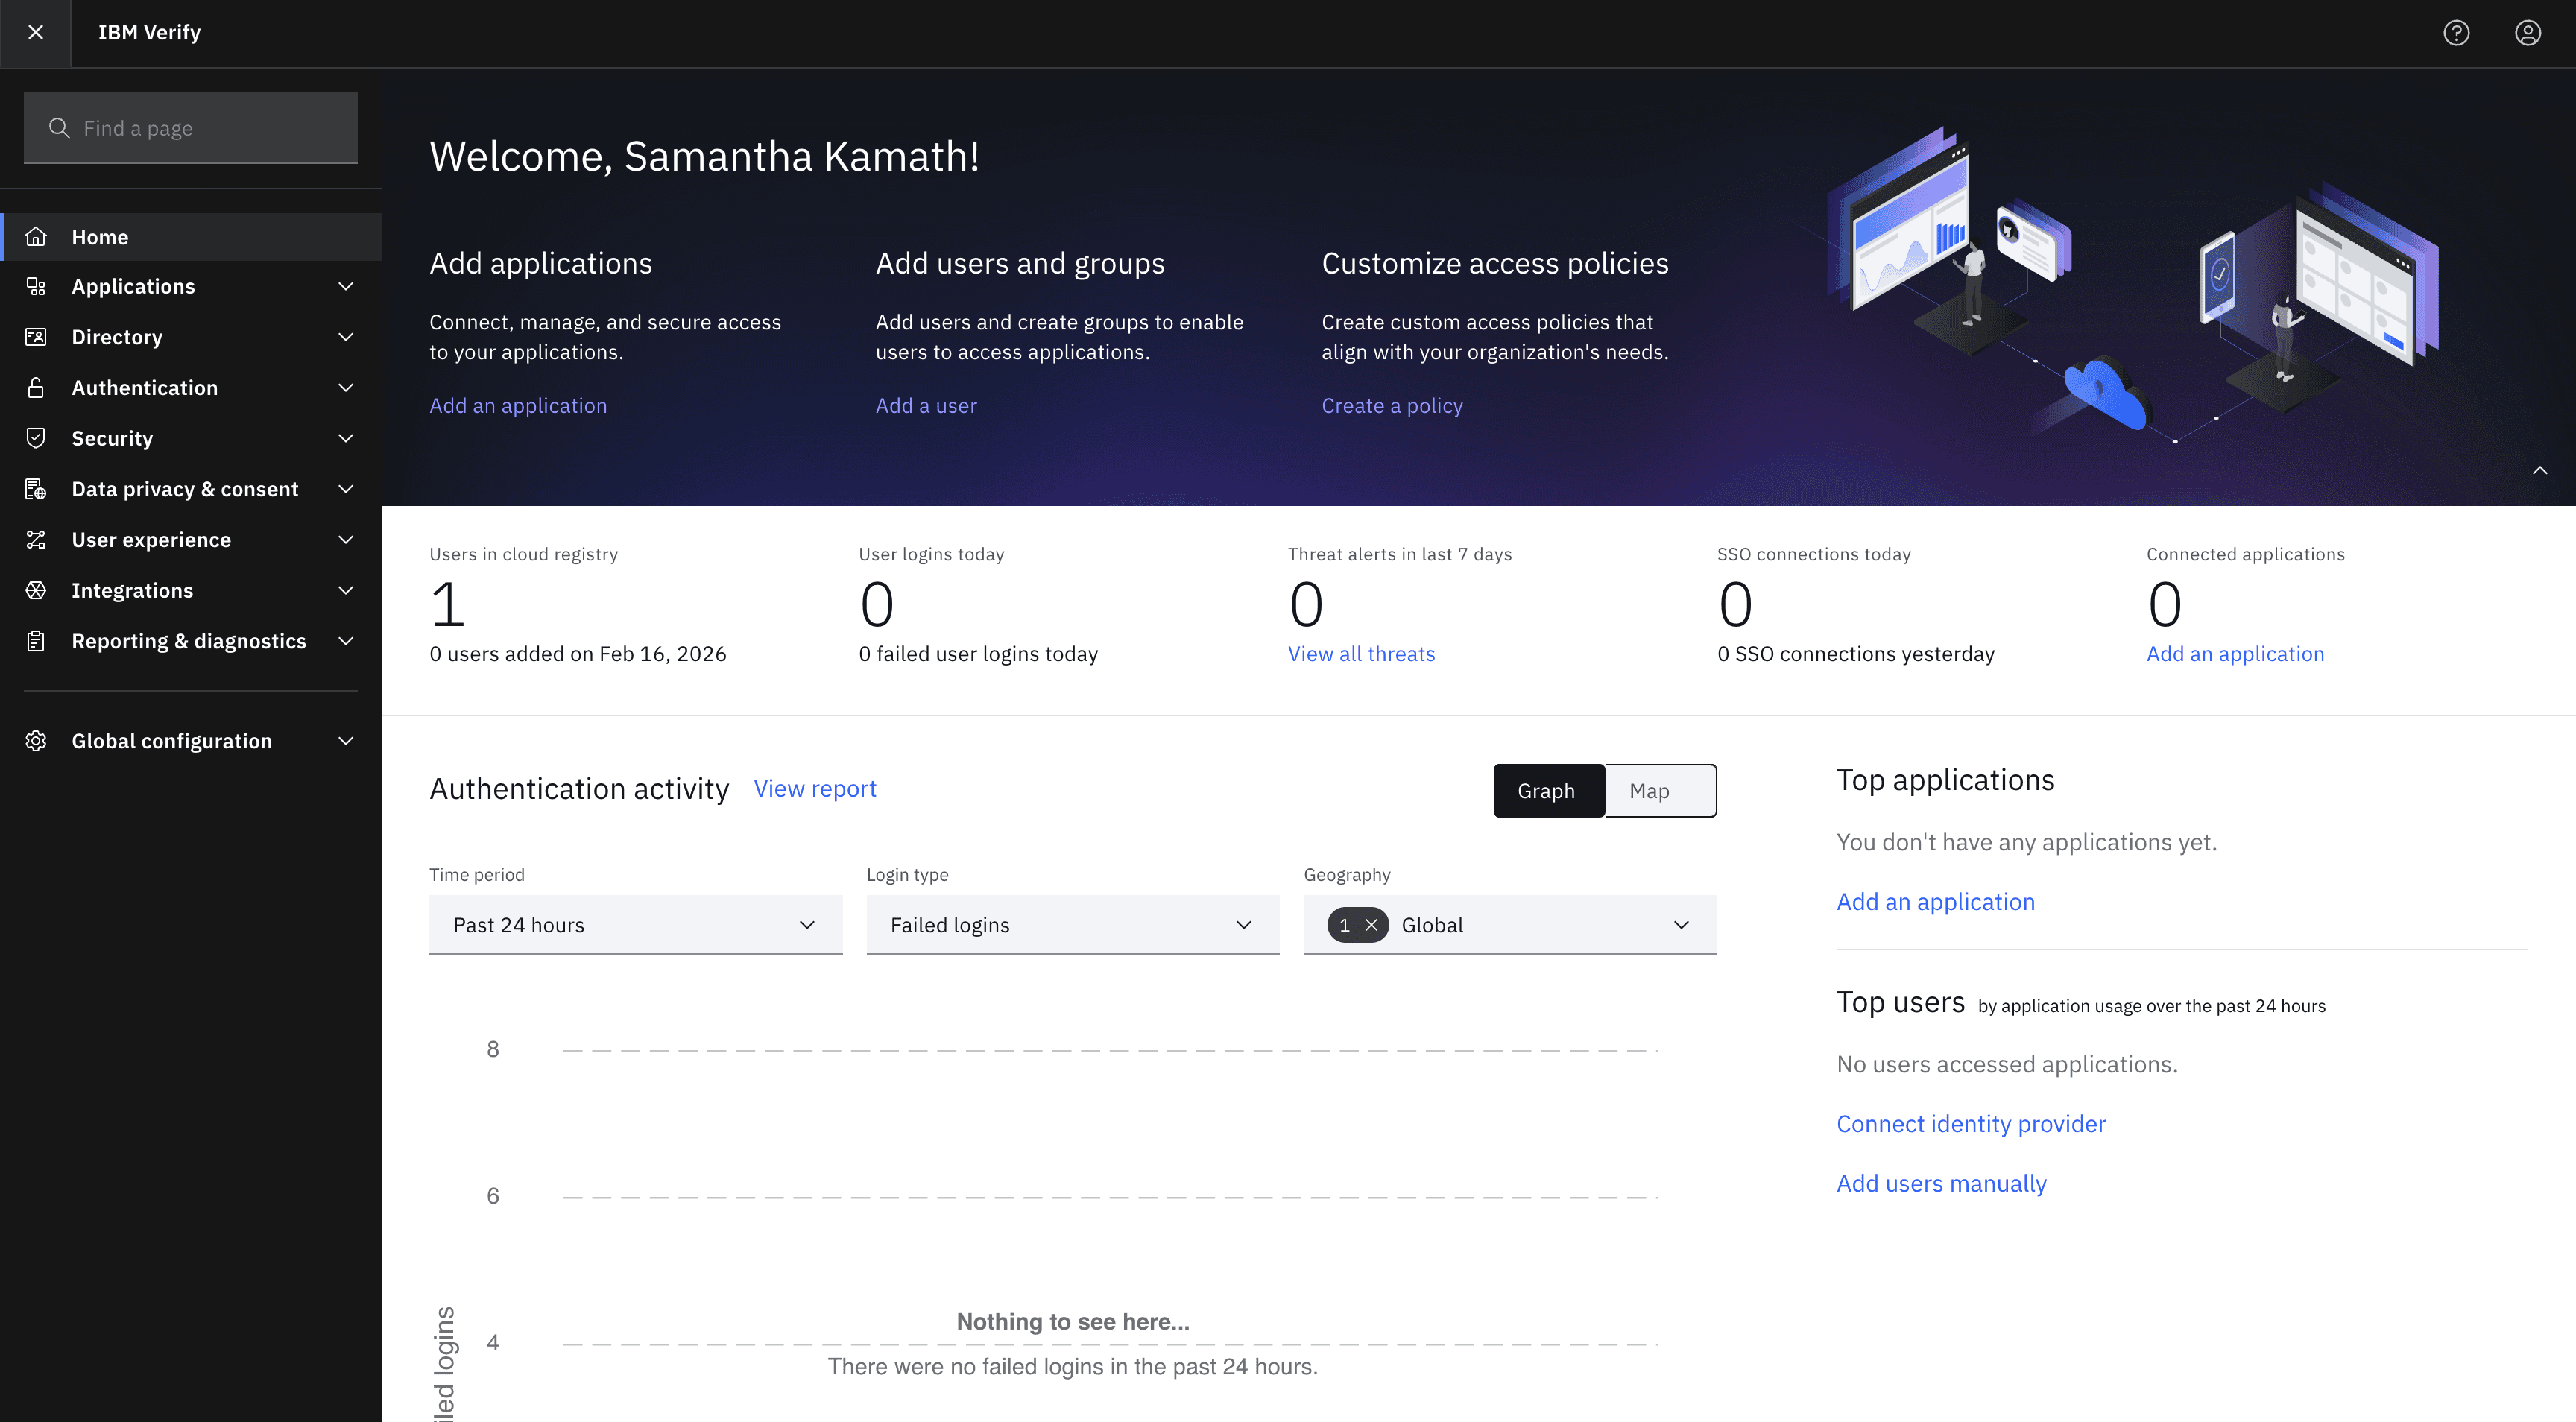Open Reporting & diagnostics menu
This screenshot has height=1422, width=2576.
189,641
